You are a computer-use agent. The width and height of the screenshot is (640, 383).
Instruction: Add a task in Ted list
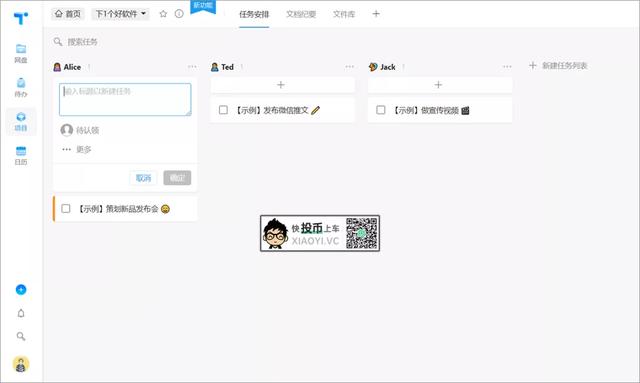[282, 85]
